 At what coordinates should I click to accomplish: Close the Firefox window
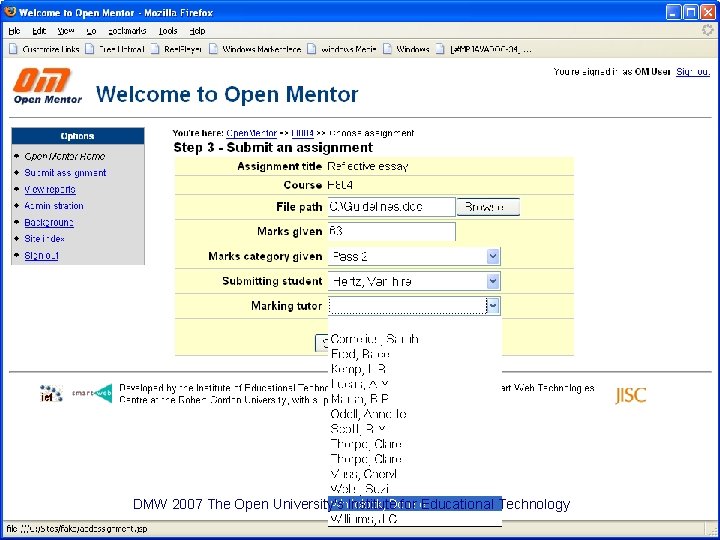click(708, 12)
